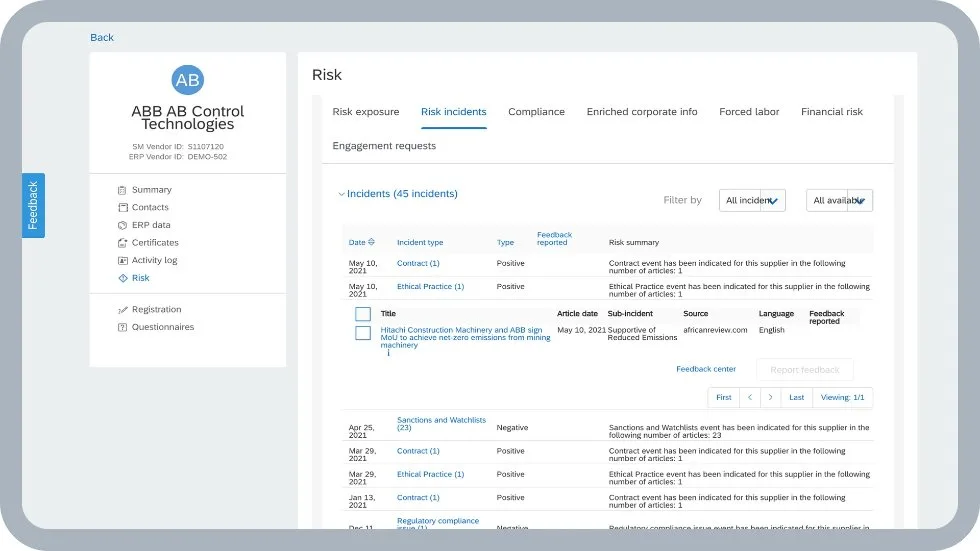The height and width of the screenshot is (551, 980).
Task: Click the SM Vendor ID S1107120 text
Action: (x=178, y=147)
